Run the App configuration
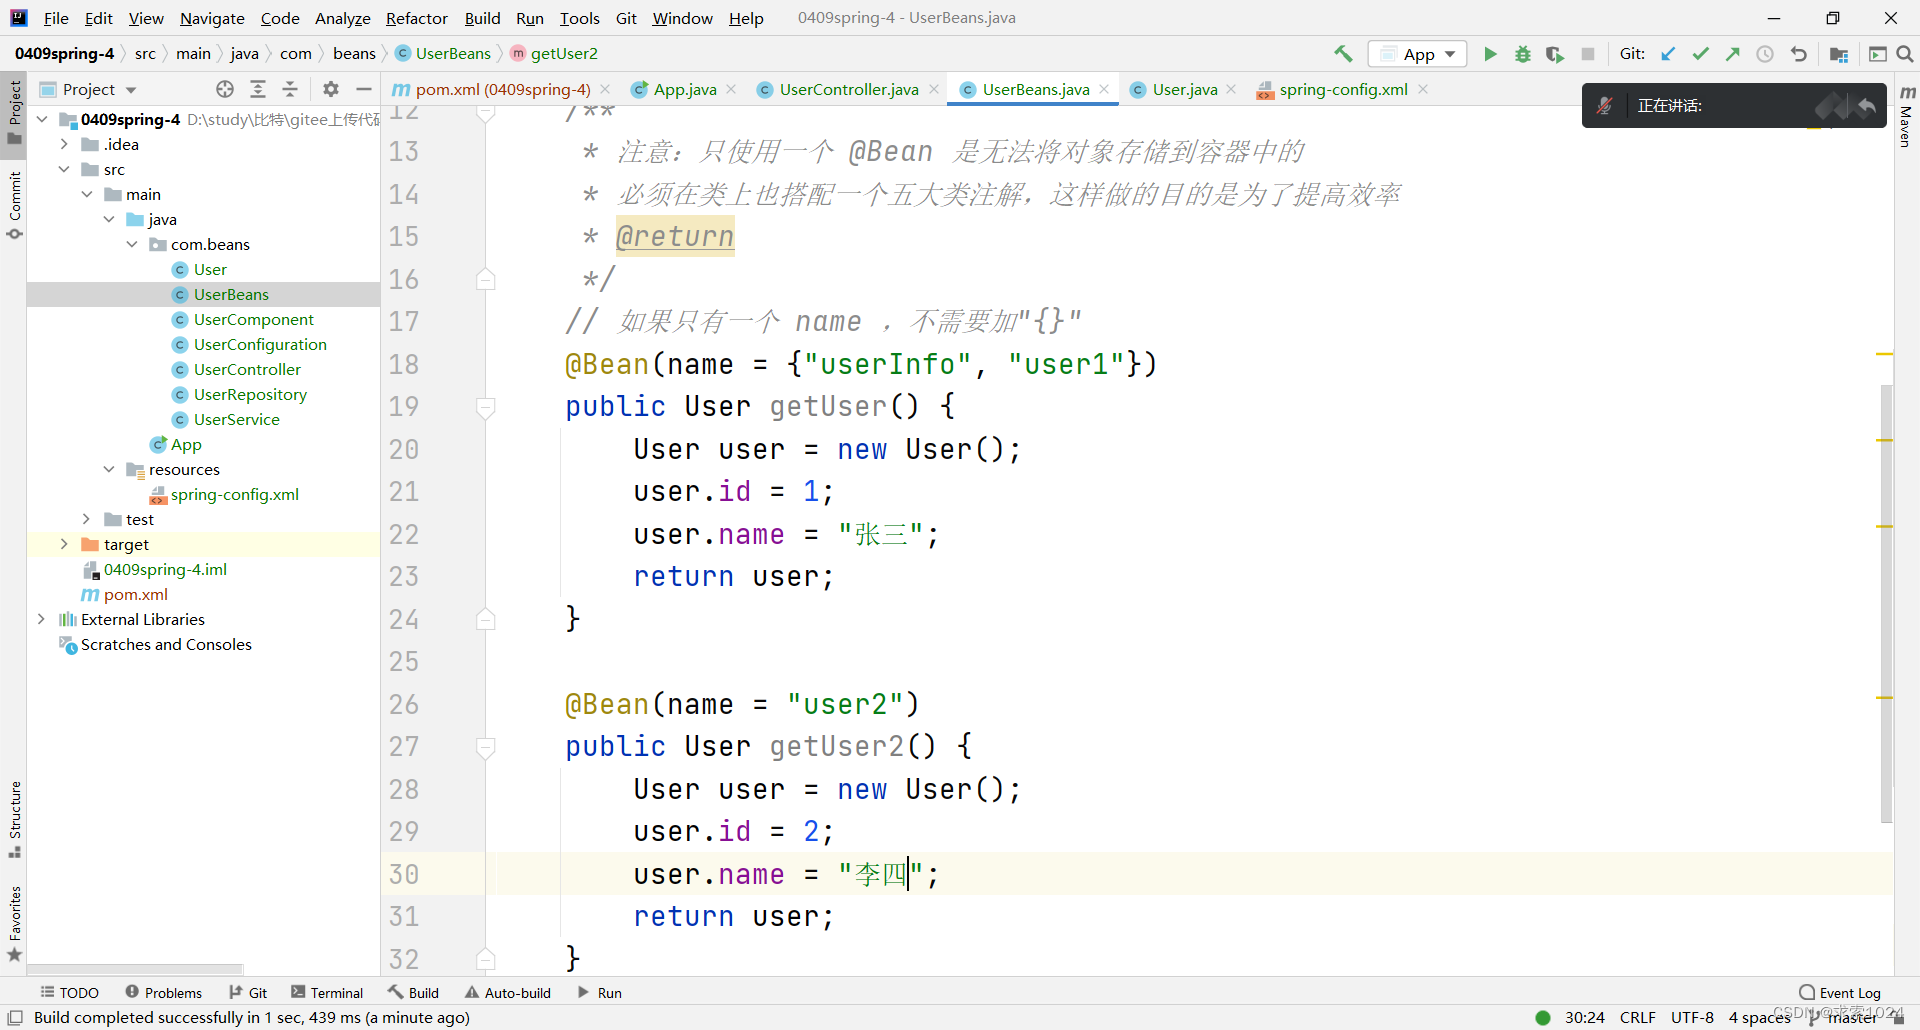The height and width of the screenshot is (1030, 1920). click(x=1490, y=54)
